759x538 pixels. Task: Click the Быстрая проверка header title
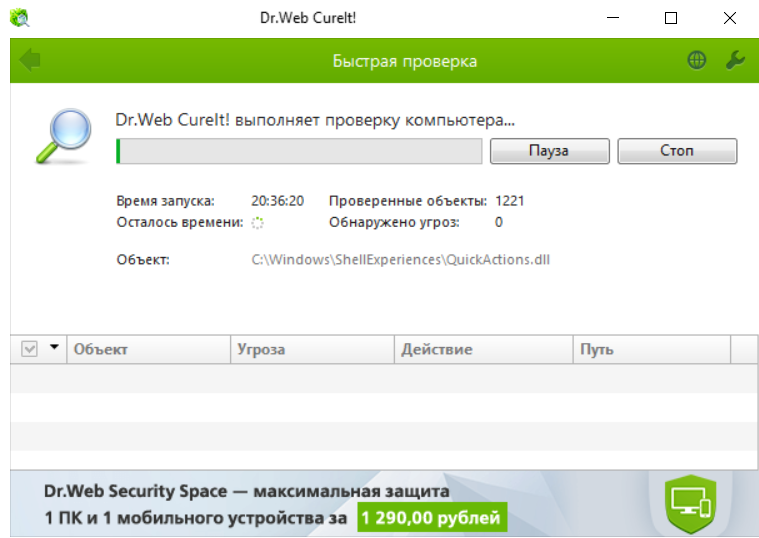coord(405,61)
